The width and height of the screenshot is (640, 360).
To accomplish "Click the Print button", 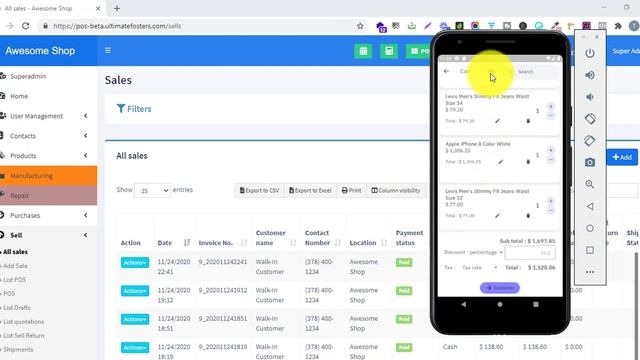I will pos(351,191).
